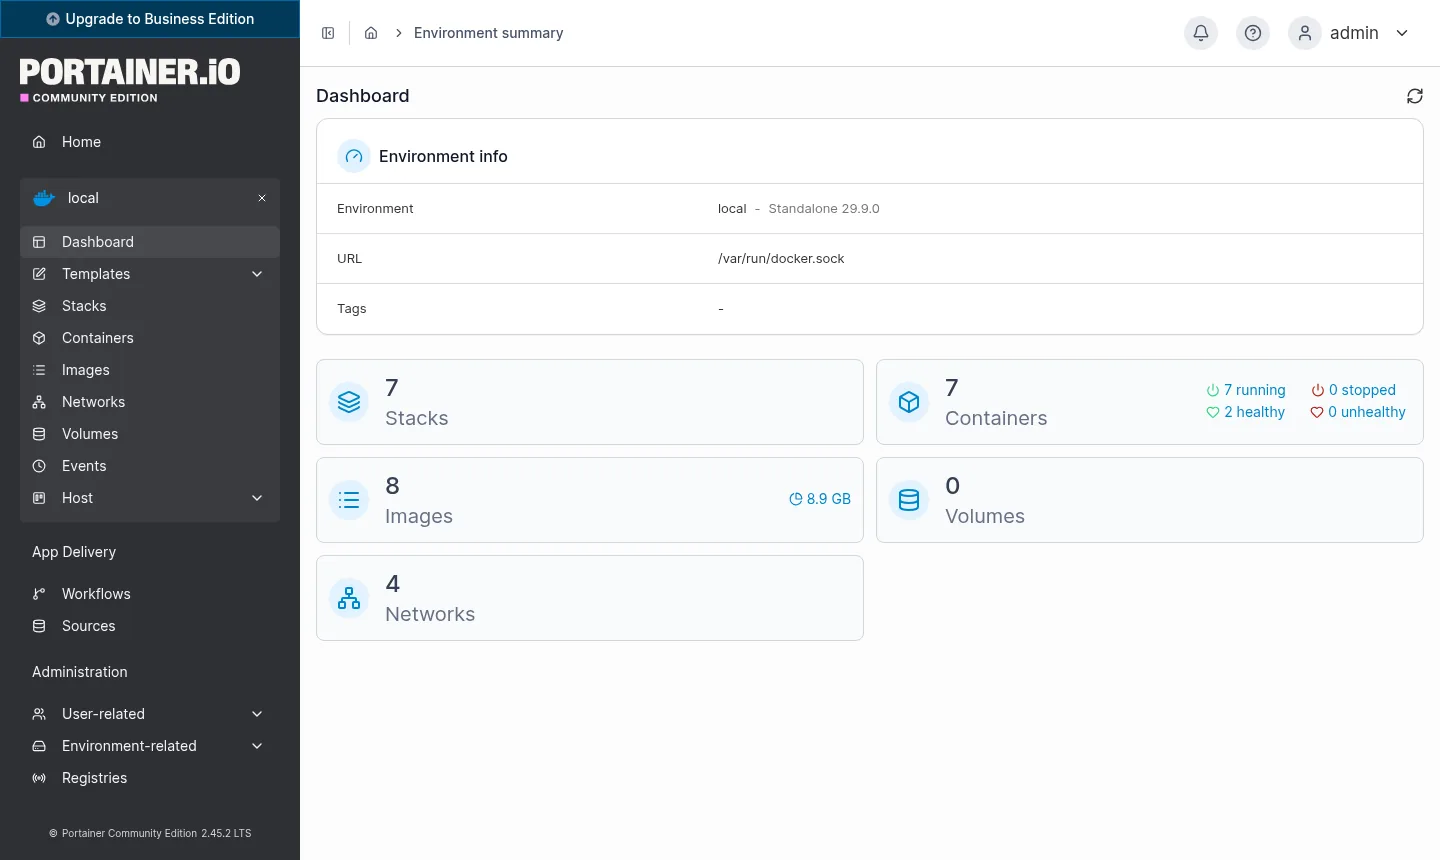The width and height of the screenshot is (1440, 860).
Task: Click the Containers cube icon in the tile
Action: point(909,402)
